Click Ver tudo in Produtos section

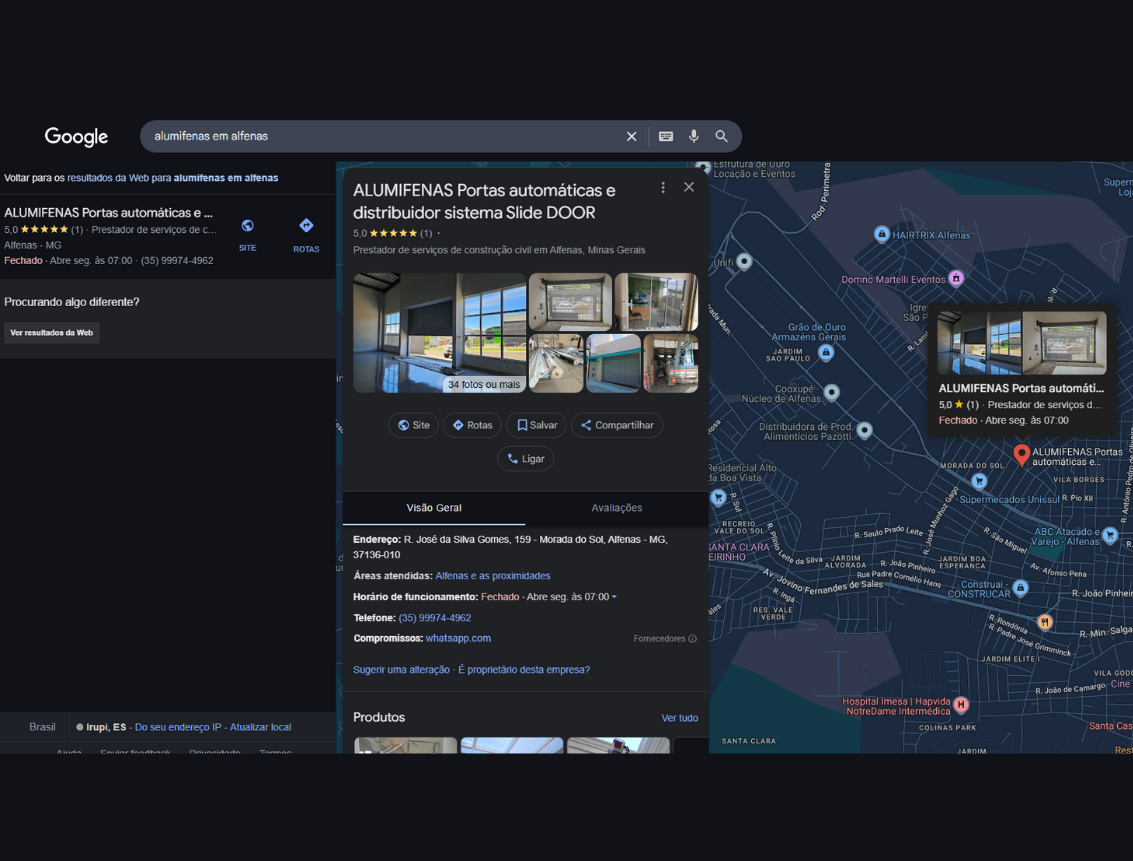pyautogui.click(x=680, y=718)
